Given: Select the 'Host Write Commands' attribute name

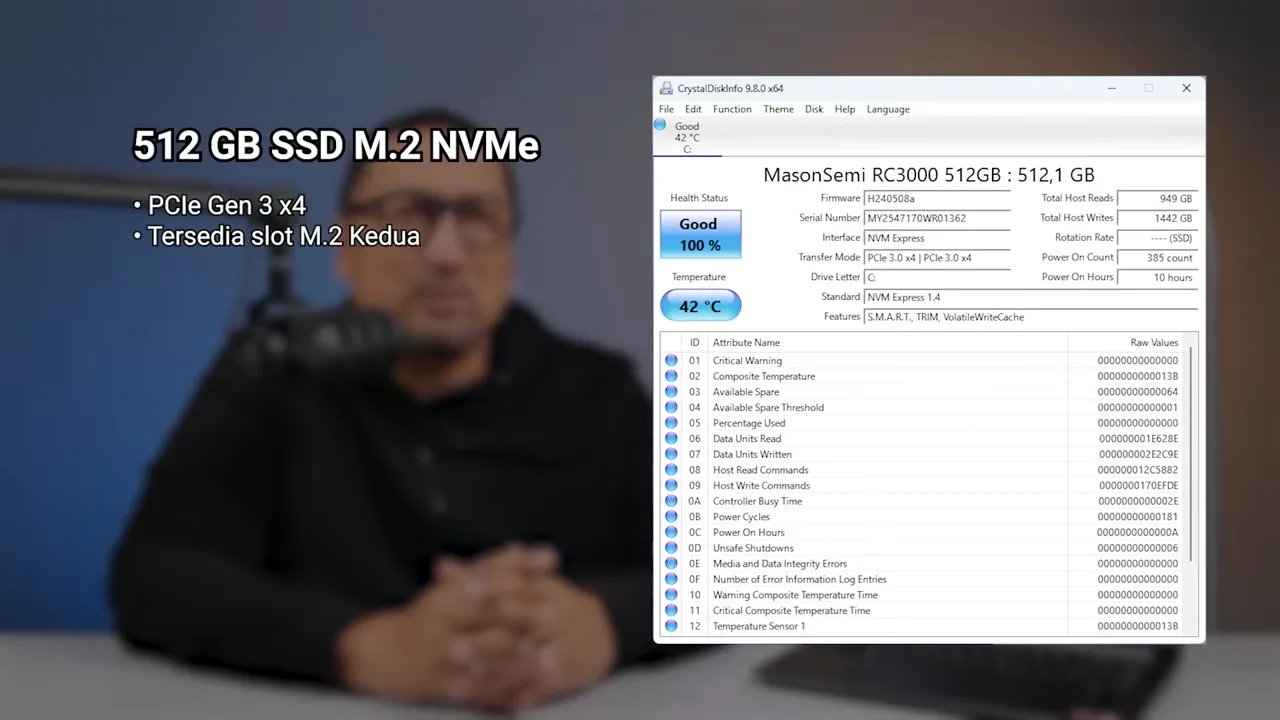Looking at the screenshot, I should (761, 486).
